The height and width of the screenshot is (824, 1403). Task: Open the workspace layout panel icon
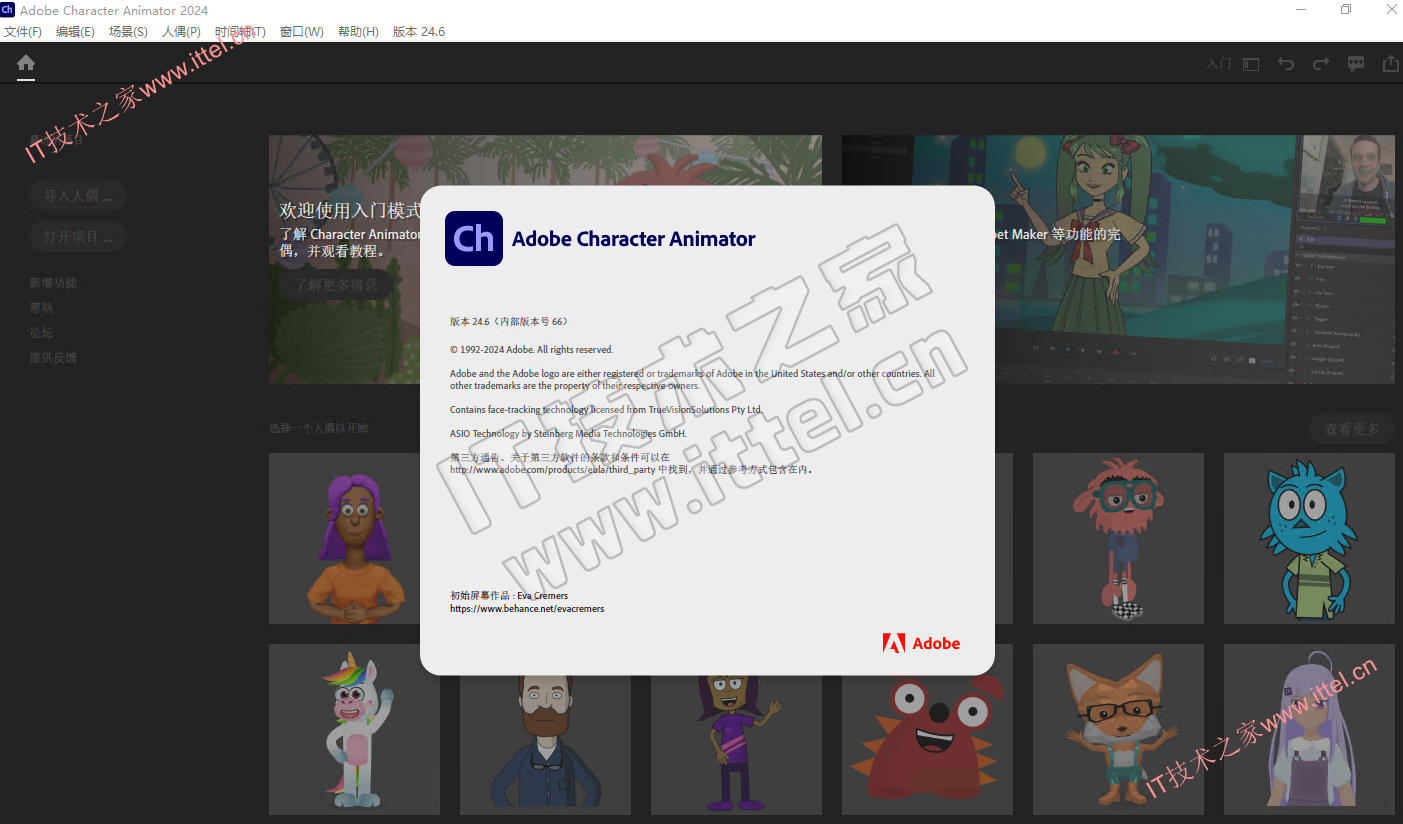click(1251, 64)
